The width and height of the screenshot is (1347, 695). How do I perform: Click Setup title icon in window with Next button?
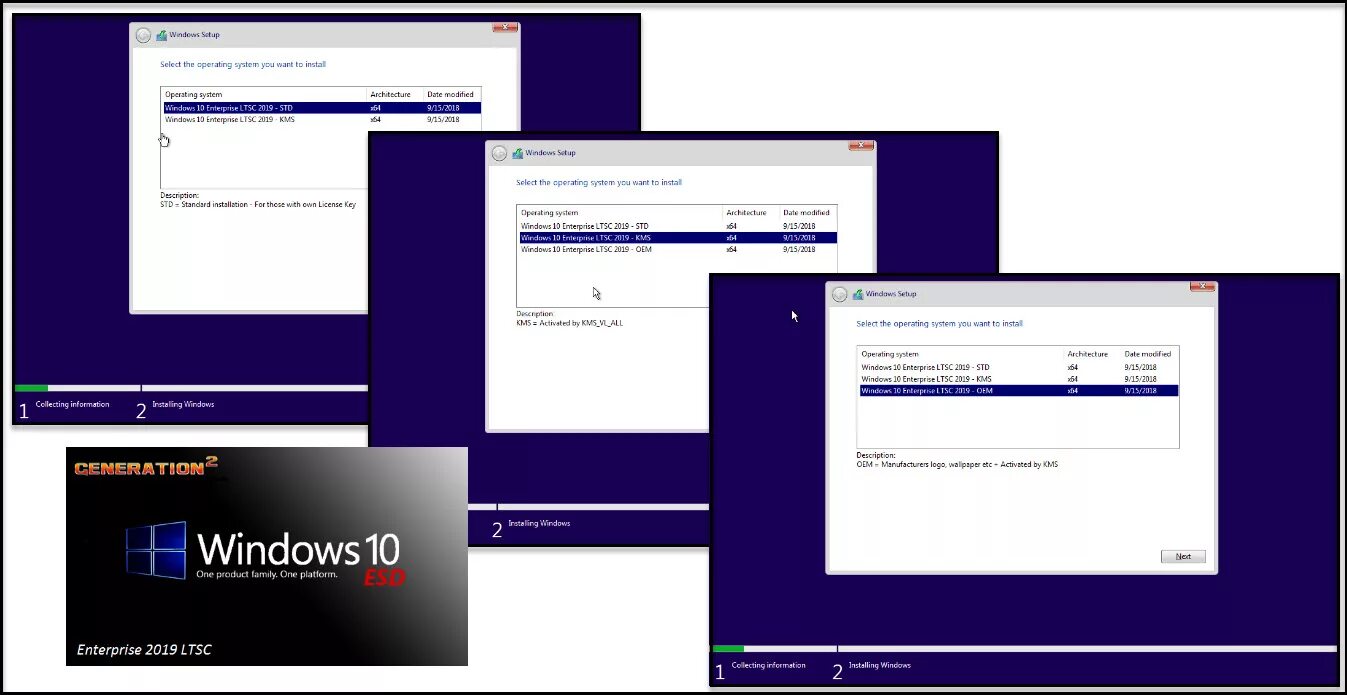pyautogui.click(x=858, y=294)
